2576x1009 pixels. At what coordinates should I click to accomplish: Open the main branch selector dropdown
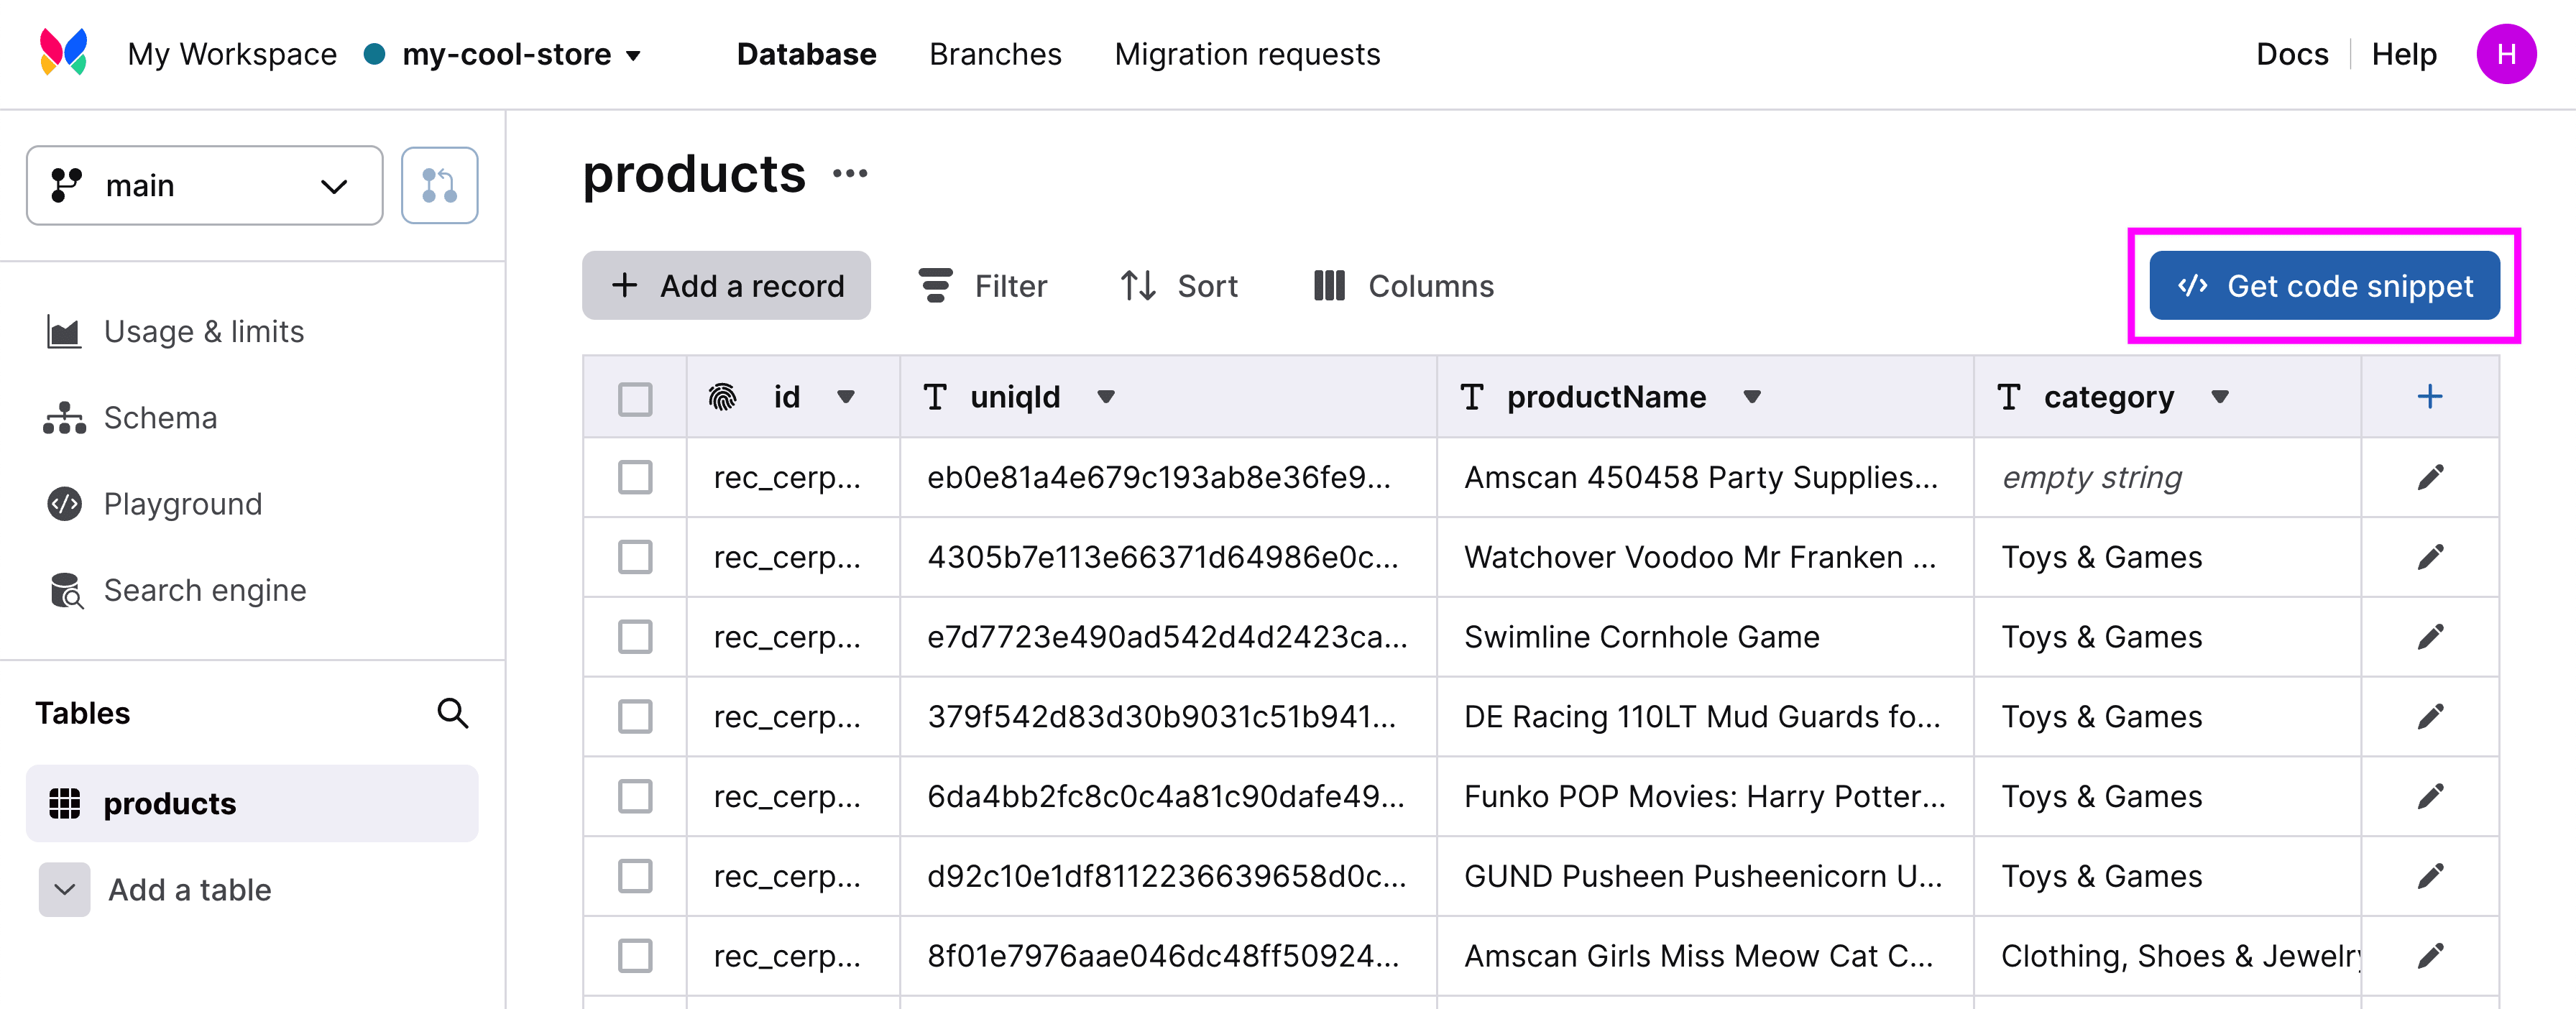coord(205,185)
